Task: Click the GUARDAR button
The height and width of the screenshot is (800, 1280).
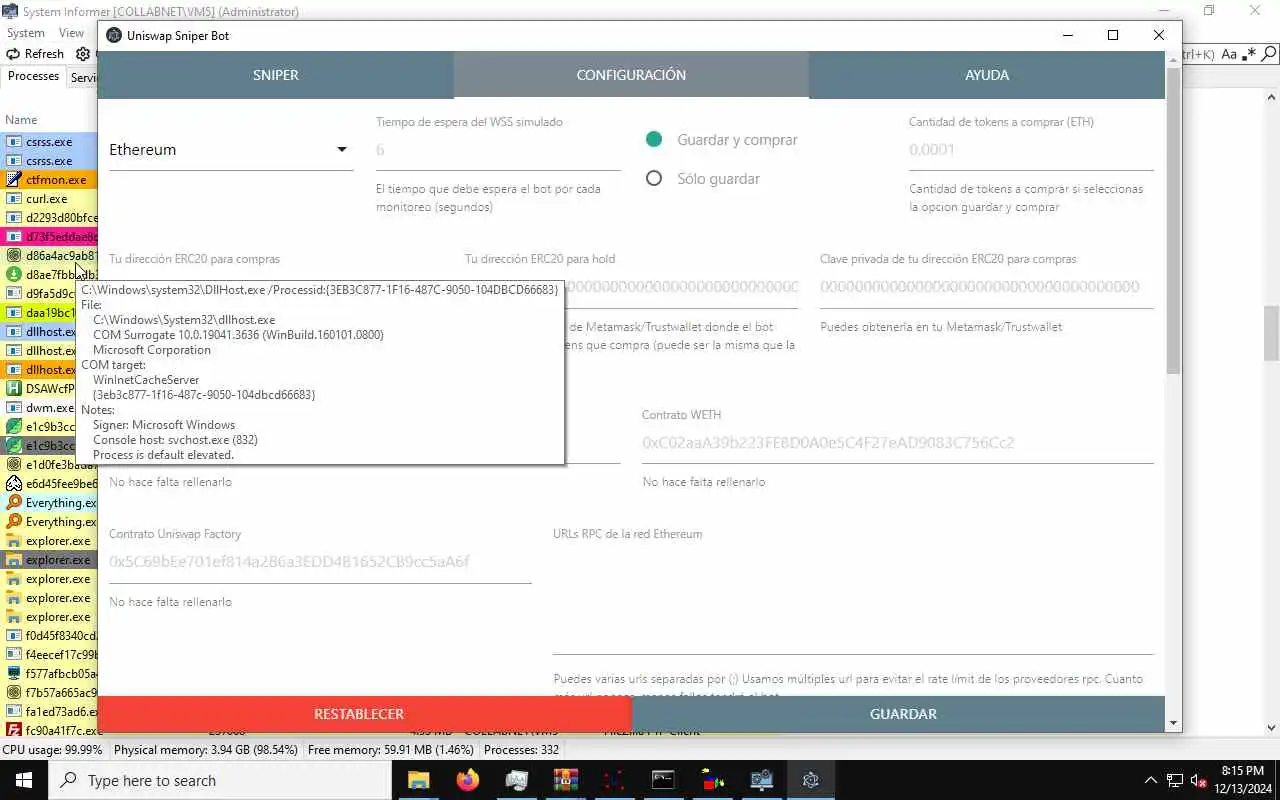Action: [899, 714]
